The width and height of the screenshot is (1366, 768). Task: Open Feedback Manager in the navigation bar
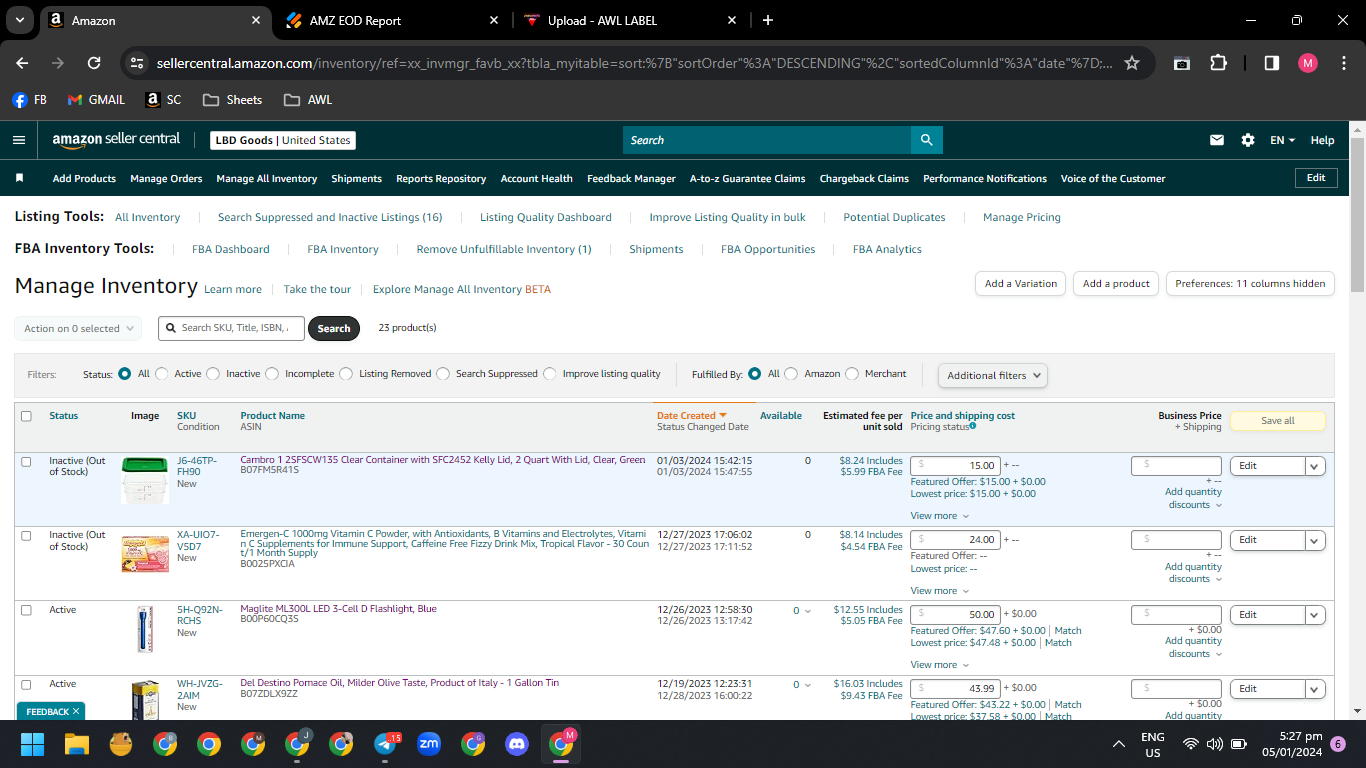631,178
